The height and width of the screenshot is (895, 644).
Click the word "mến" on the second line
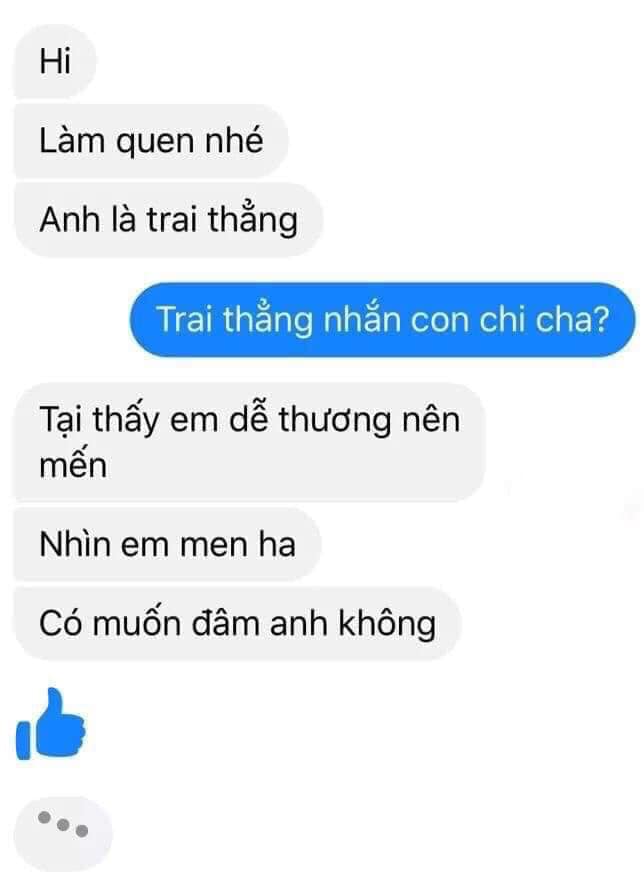(73, 464)
